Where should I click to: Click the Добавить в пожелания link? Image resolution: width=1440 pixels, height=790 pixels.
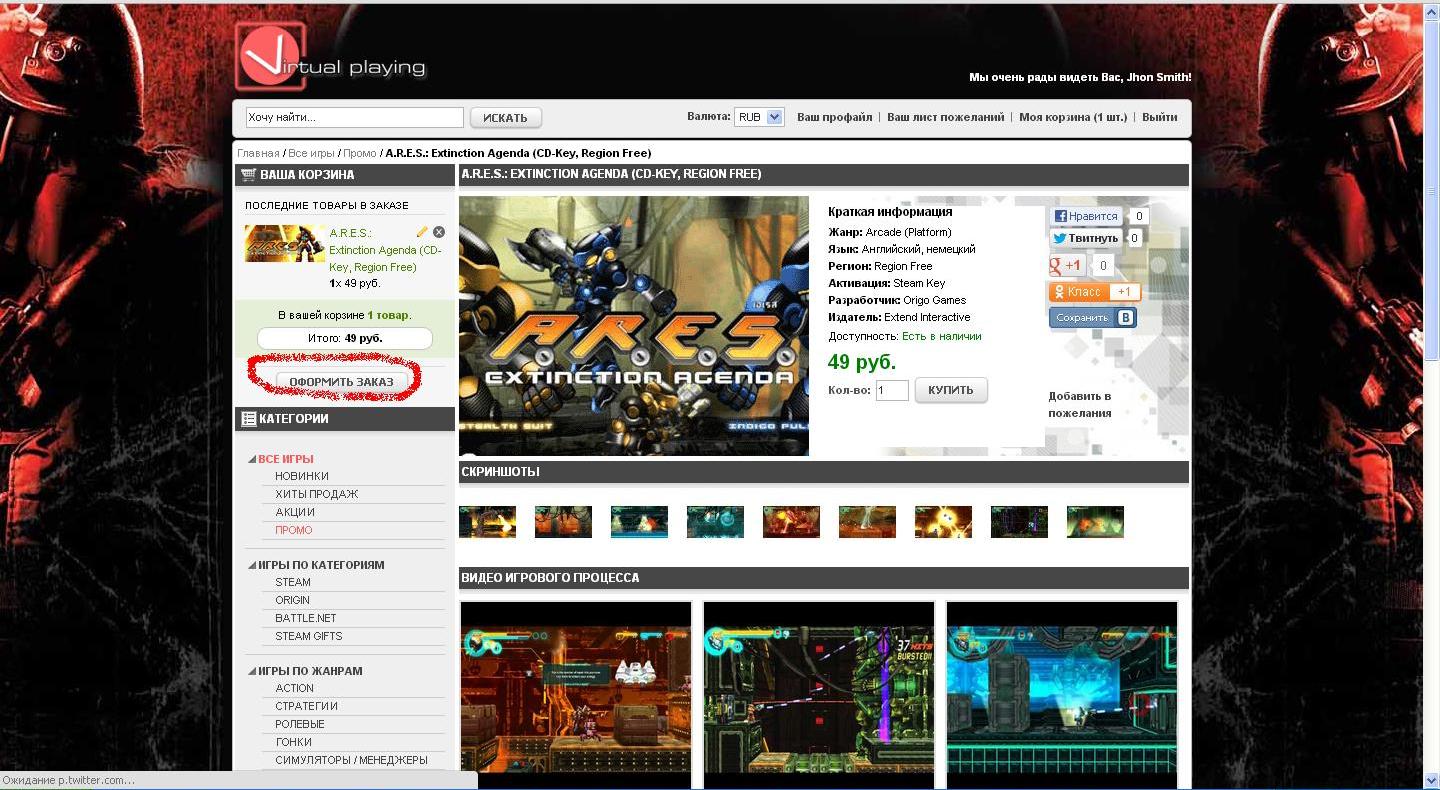(x=1079, y=405)
